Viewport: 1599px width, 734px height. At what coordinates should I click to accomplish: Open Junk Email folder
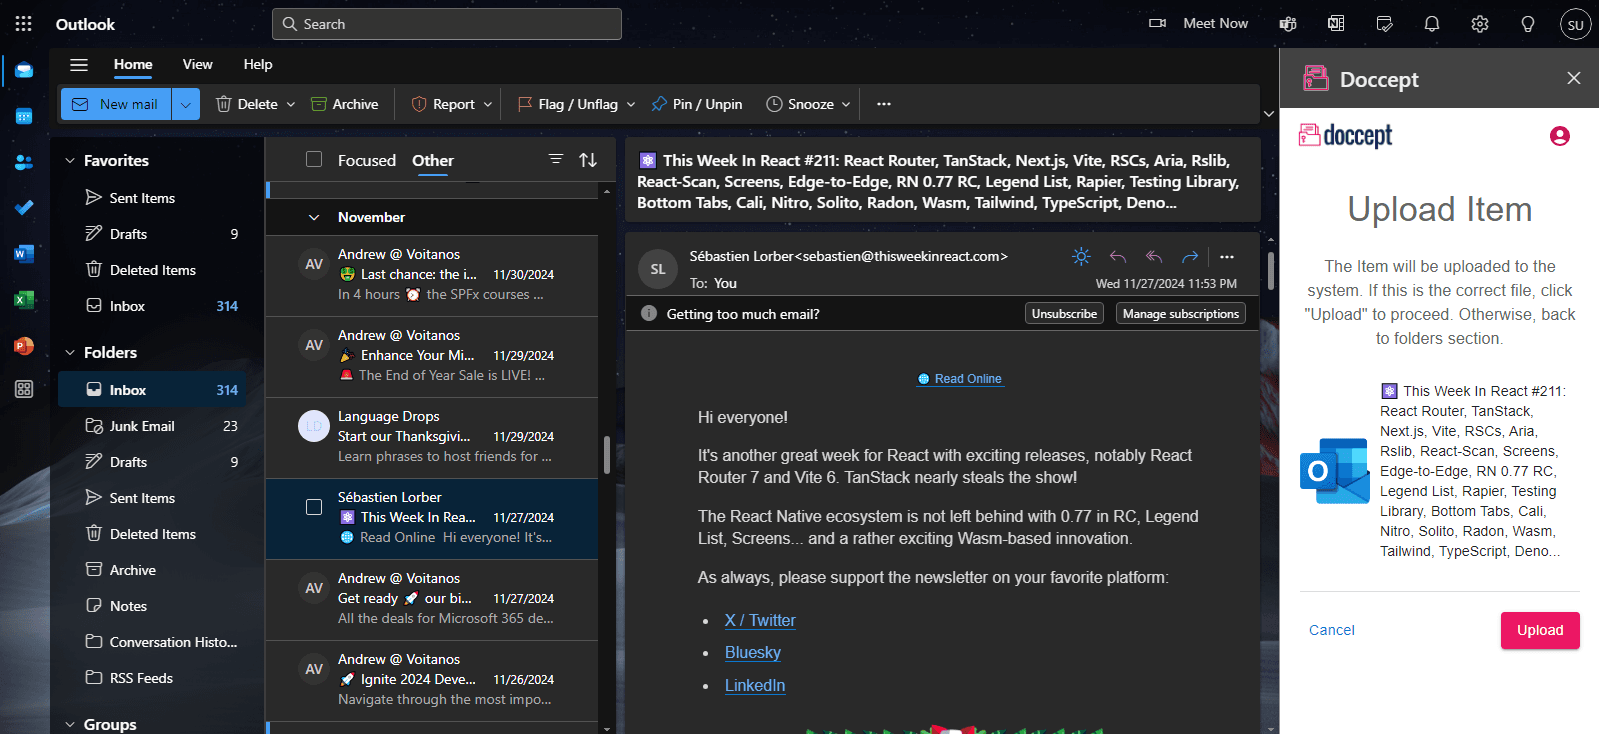click(153, 426)
